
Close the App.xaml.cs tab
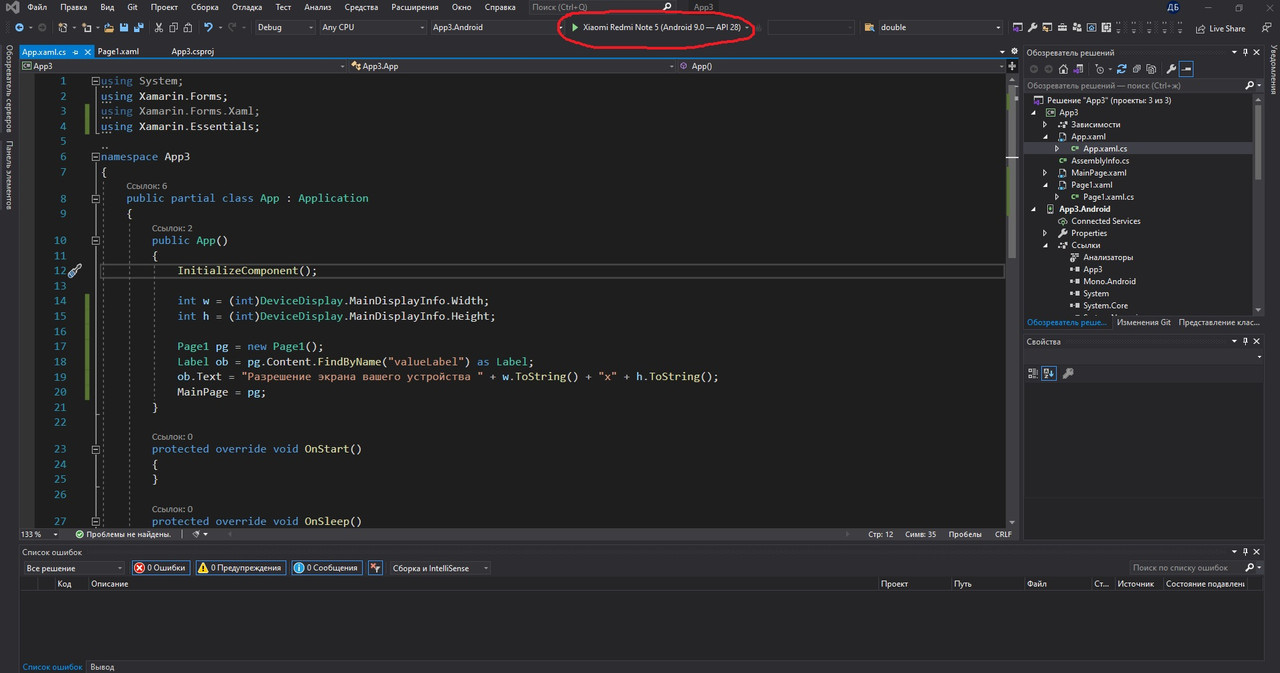86,51
